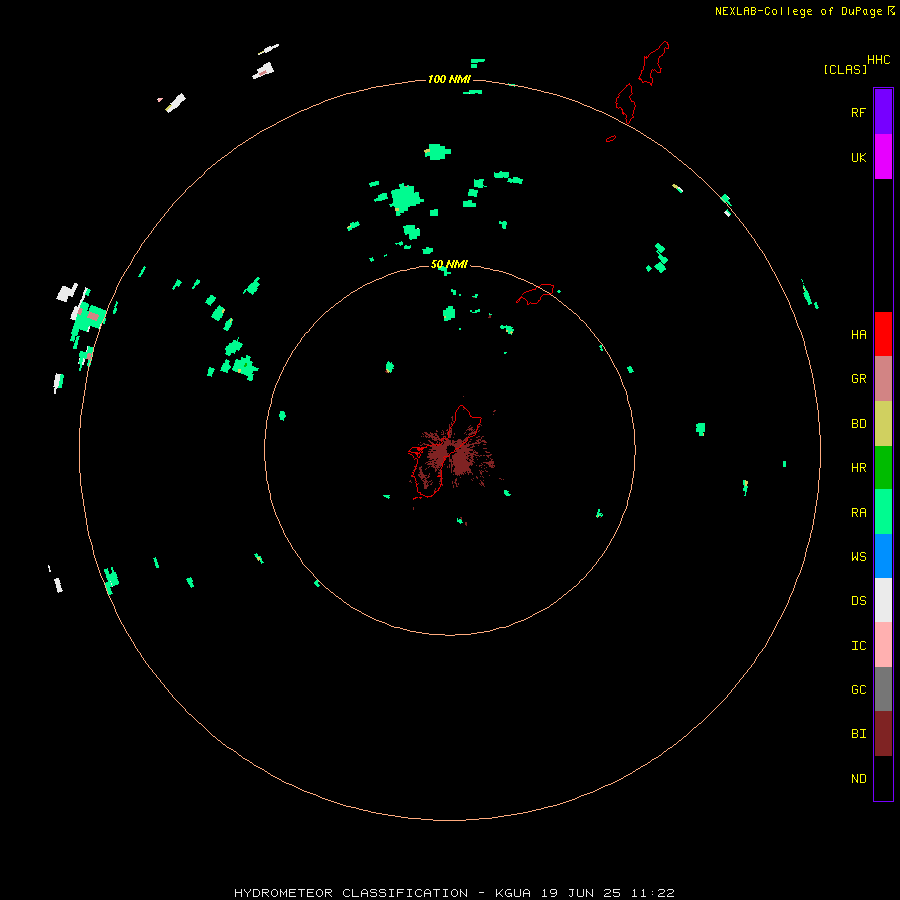Image resolution: width=900 pixels, height=900 pixels.
Task: Click the UK legend label
Action: (x=858, y=157)
